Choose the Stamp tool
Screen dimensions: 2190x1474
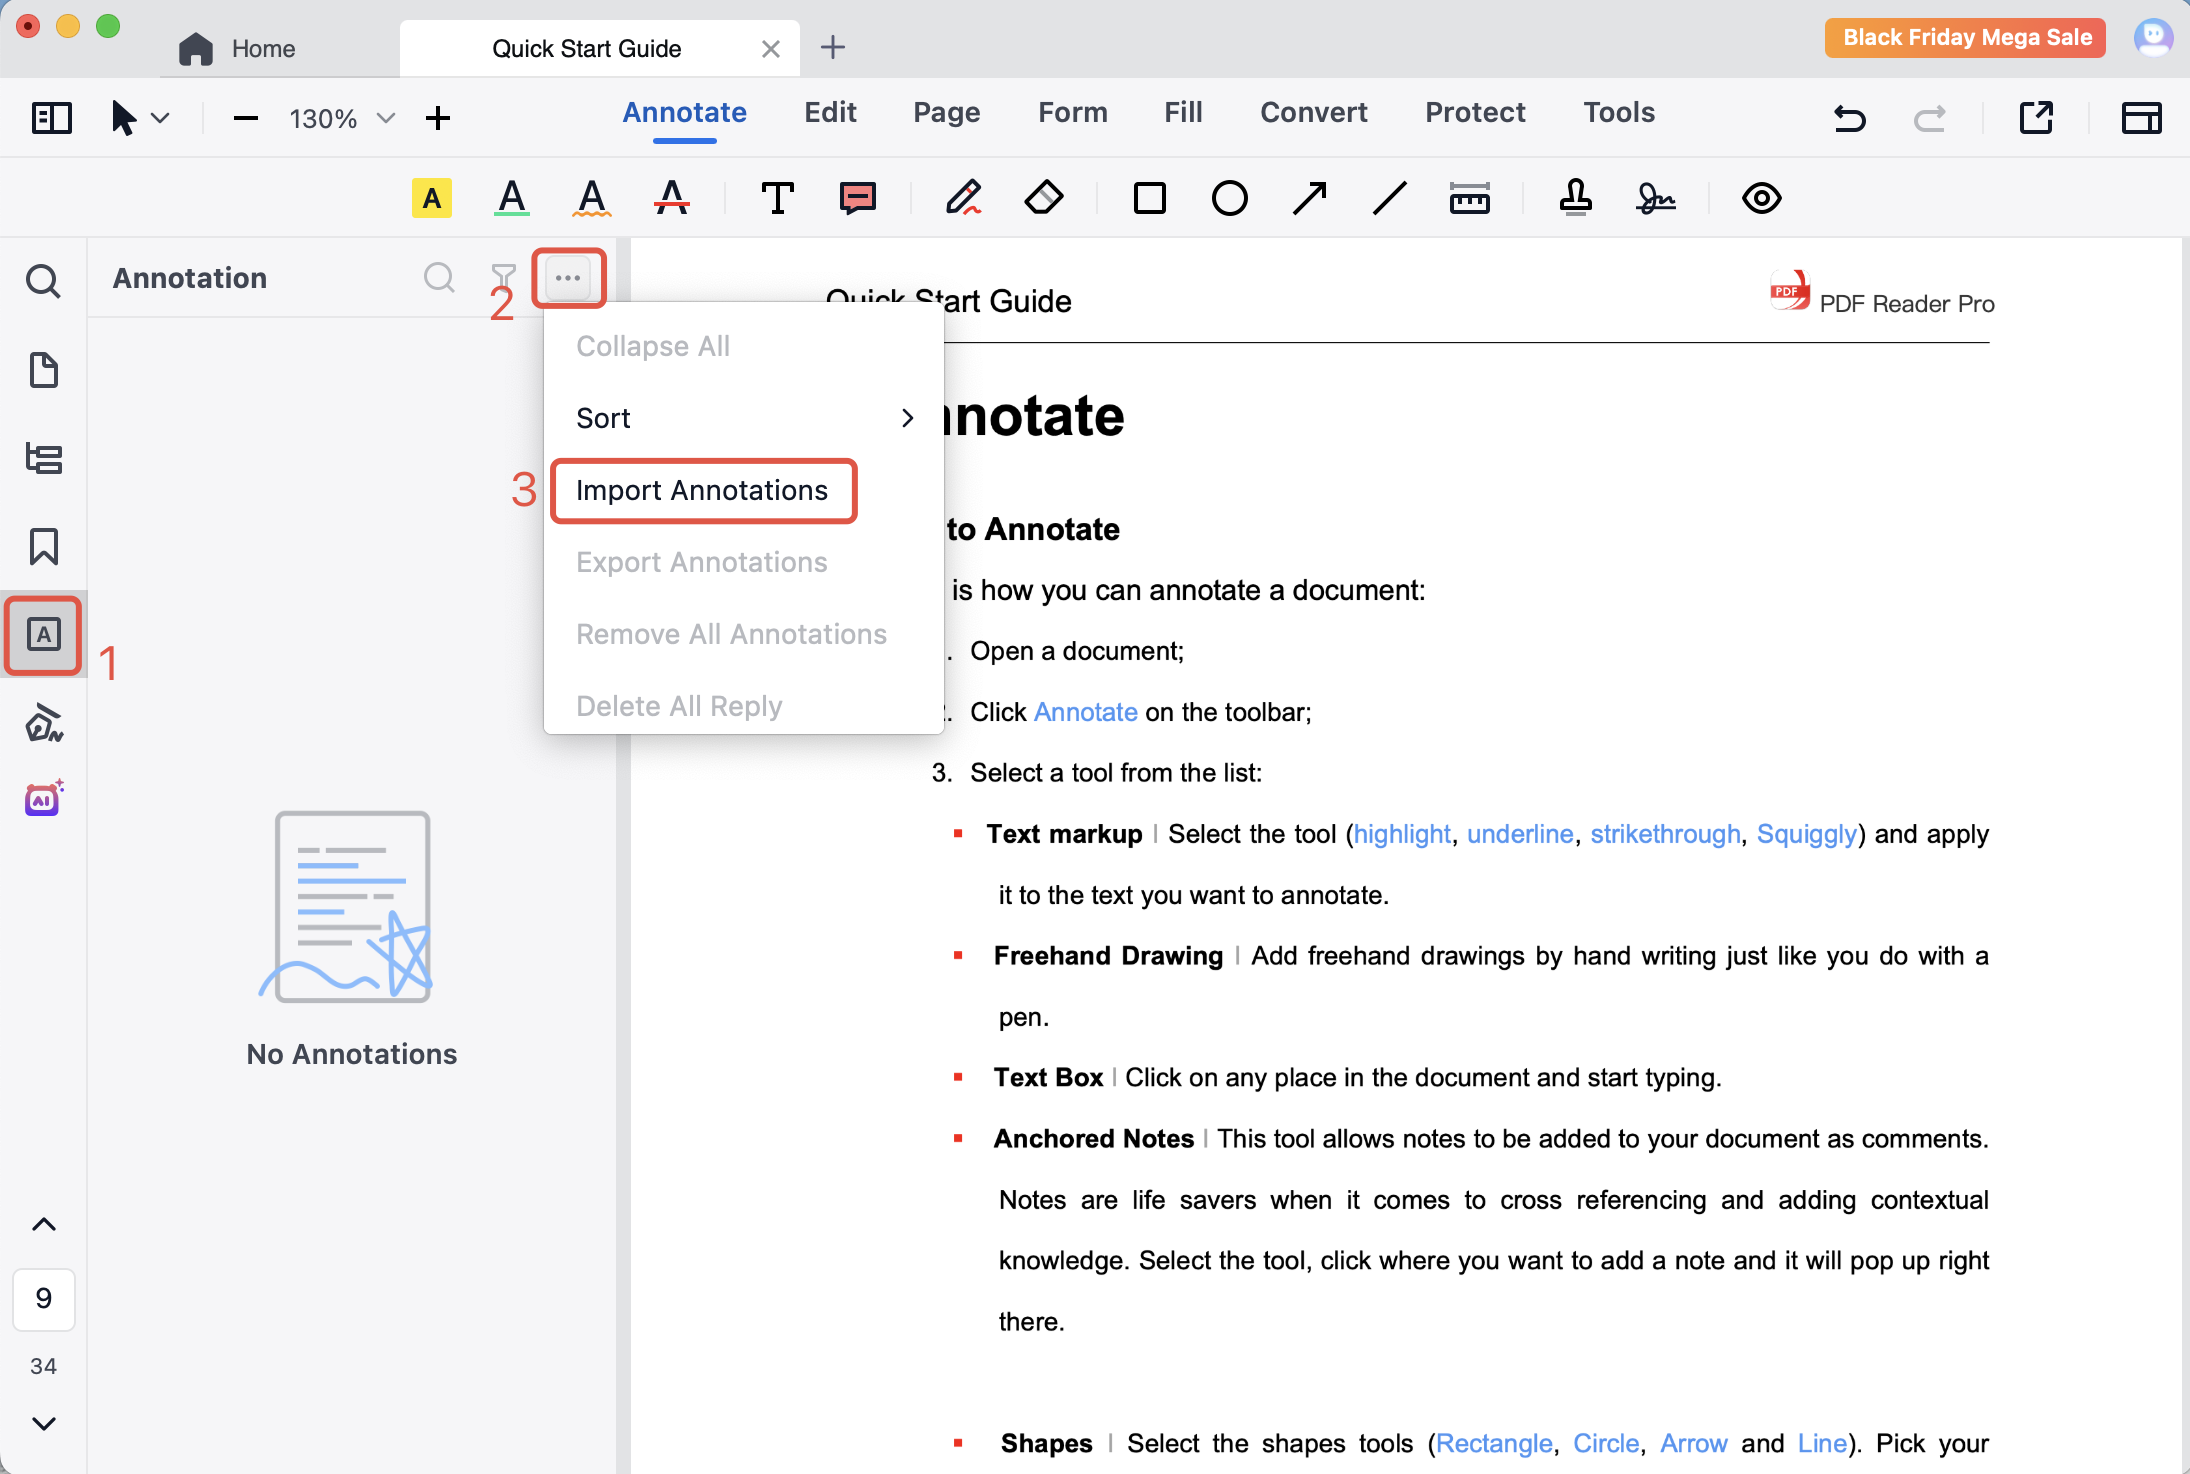coord(1575,198)
